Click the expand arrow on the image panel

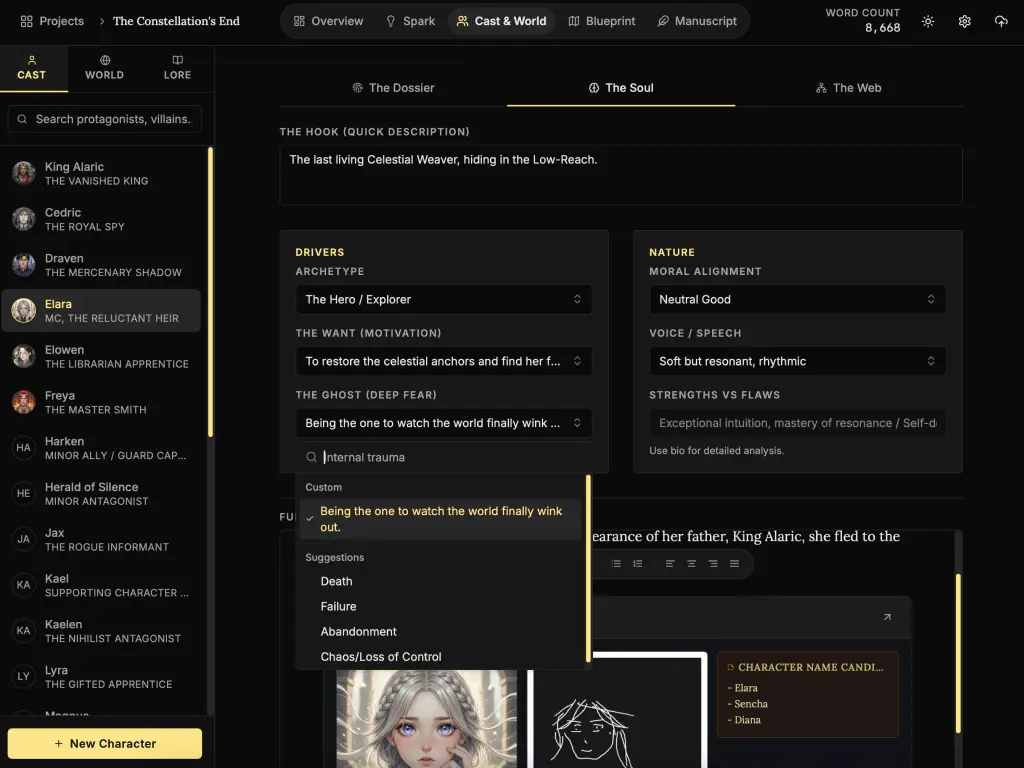click(886, 617)
